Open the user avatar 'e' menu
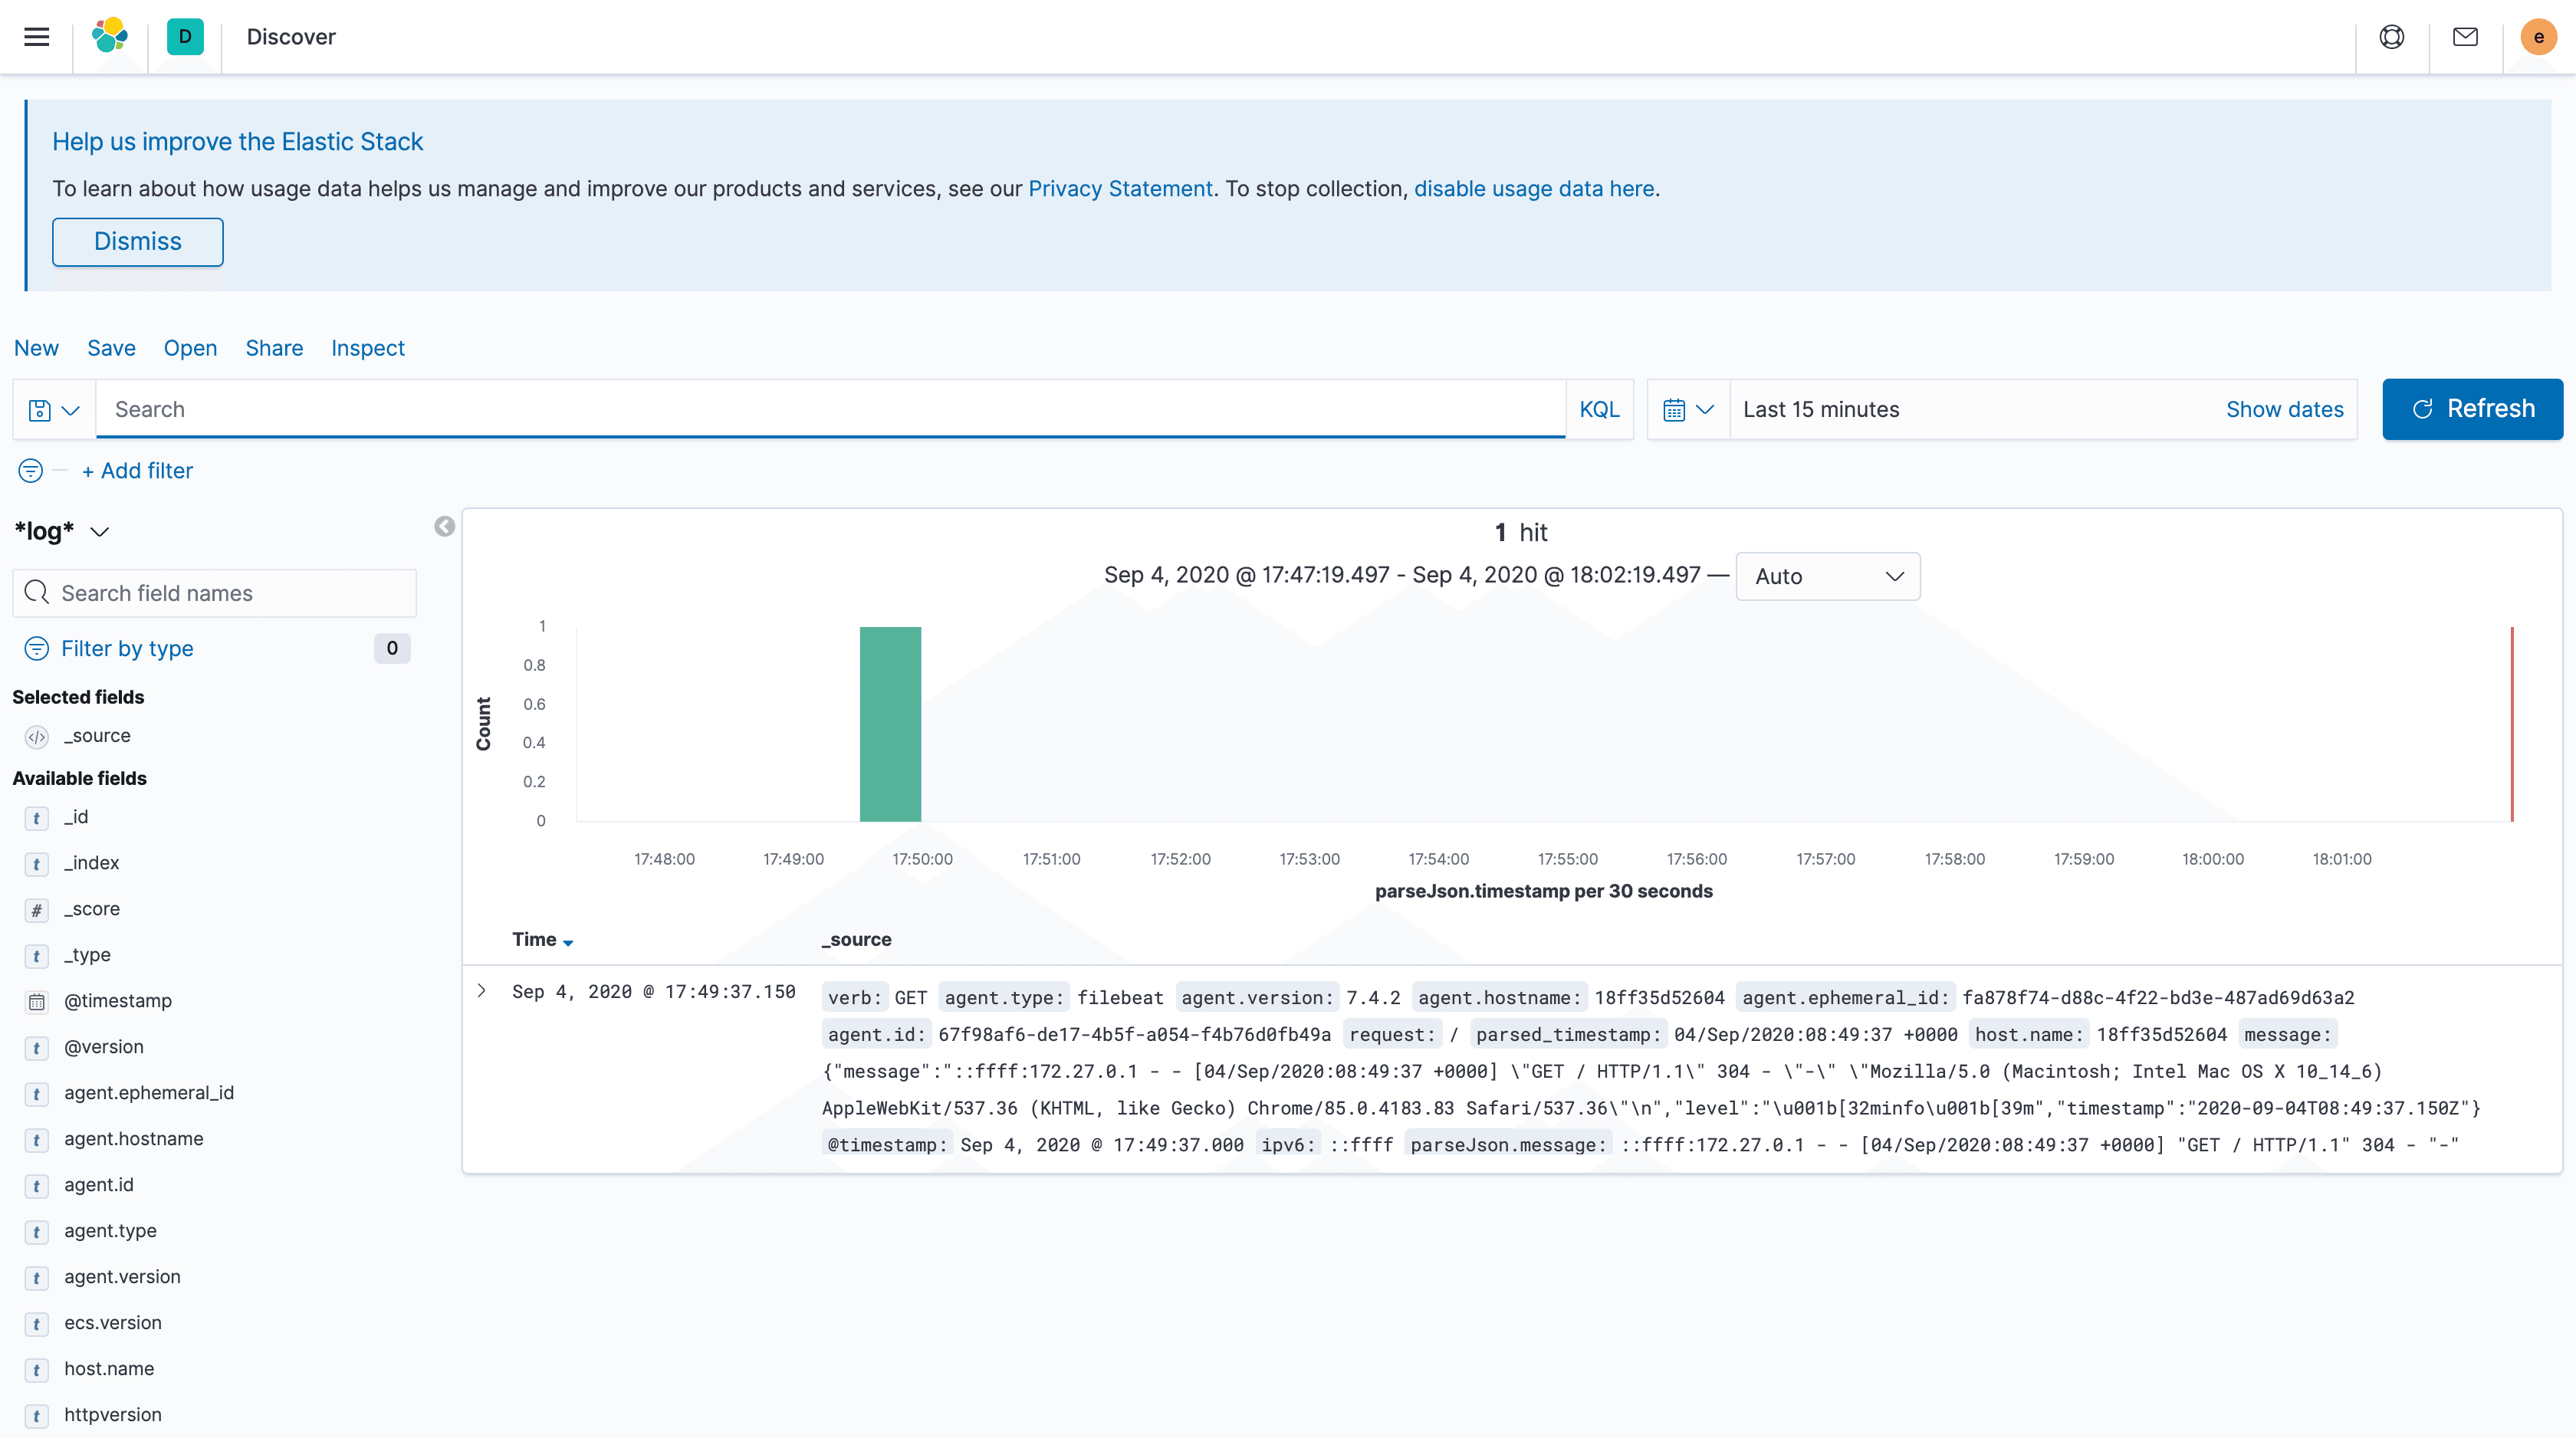Screen dimensions: 2576x1438 [2538, 37]
